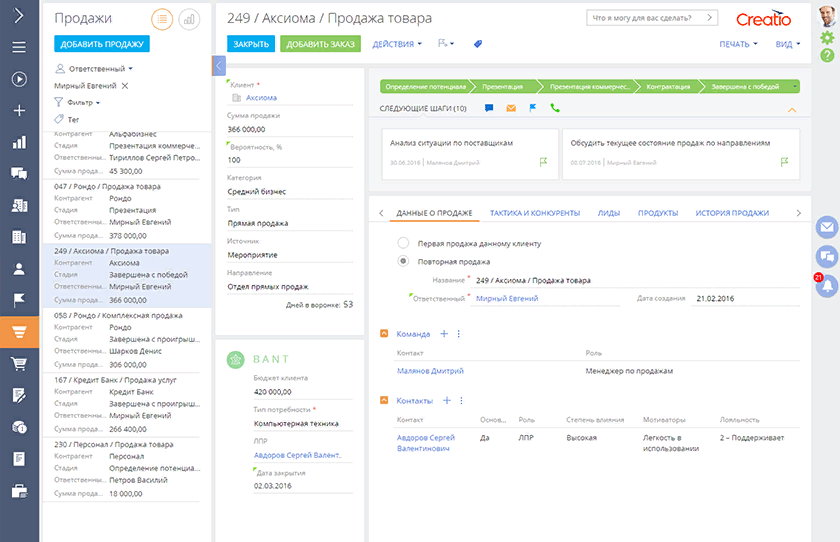Open the ДЕЙСТВИЯ dropdown menu
Viewport: 840px width, 542px height.
pos(396,44)
